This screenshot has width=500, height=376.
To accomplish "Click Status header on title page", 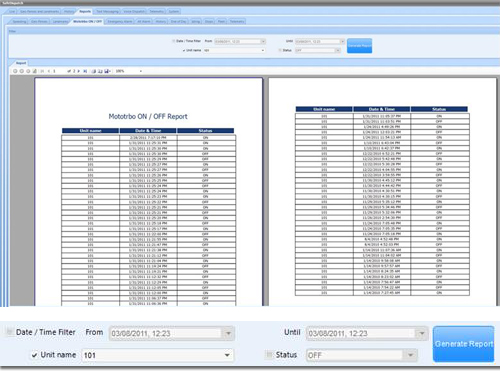I will (x=205, y=131).
